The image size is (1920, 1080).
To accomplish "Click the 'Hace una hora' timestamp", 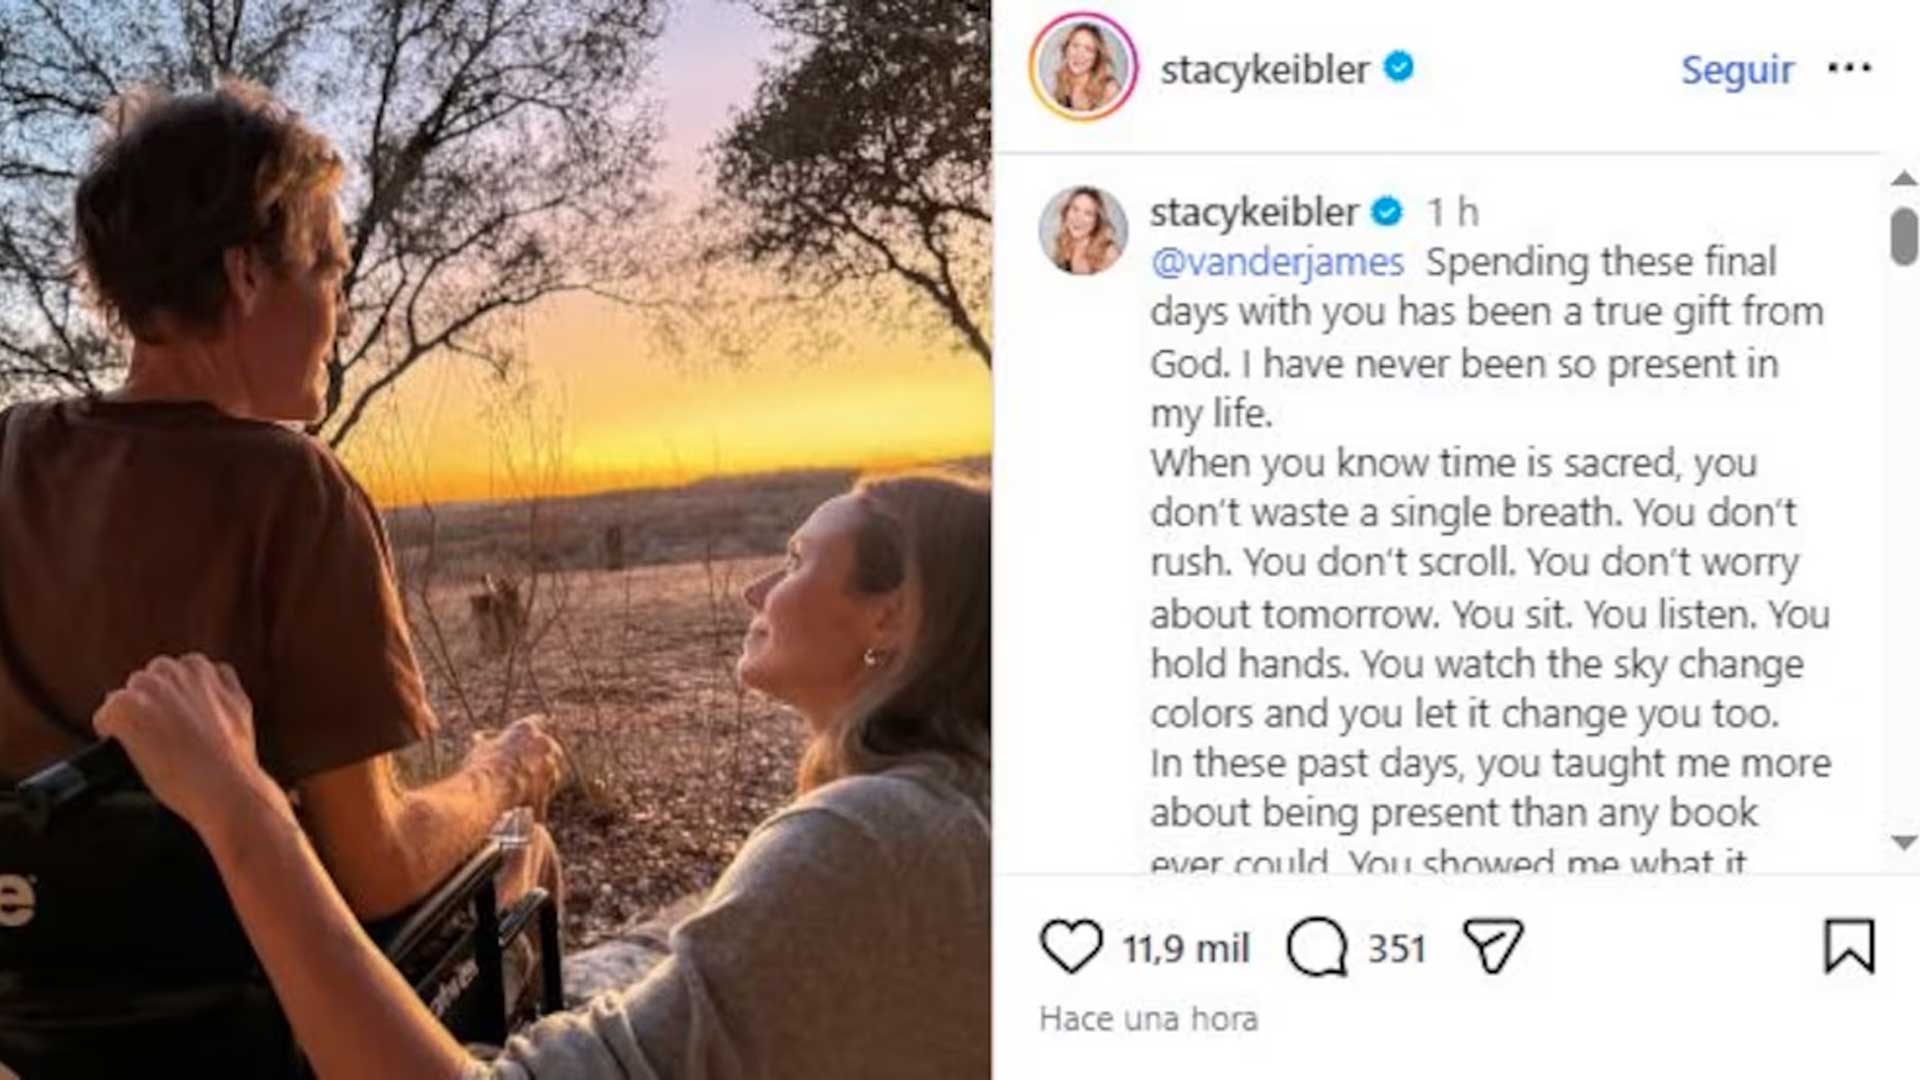I will click(1148, 1019).
